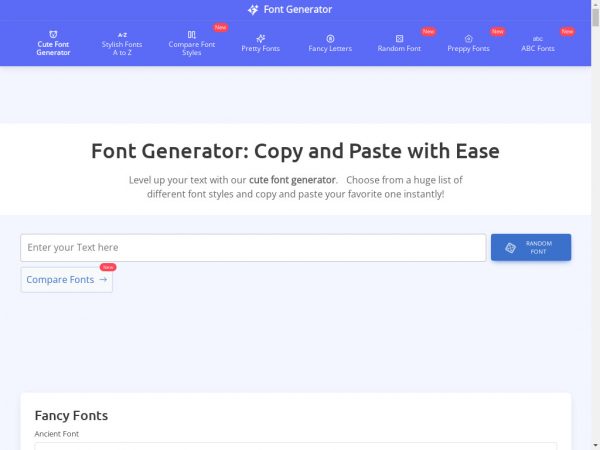Click the dice icon in RANDOM FONT button
This screenshot has width=600, height=450.
(510, 248)
